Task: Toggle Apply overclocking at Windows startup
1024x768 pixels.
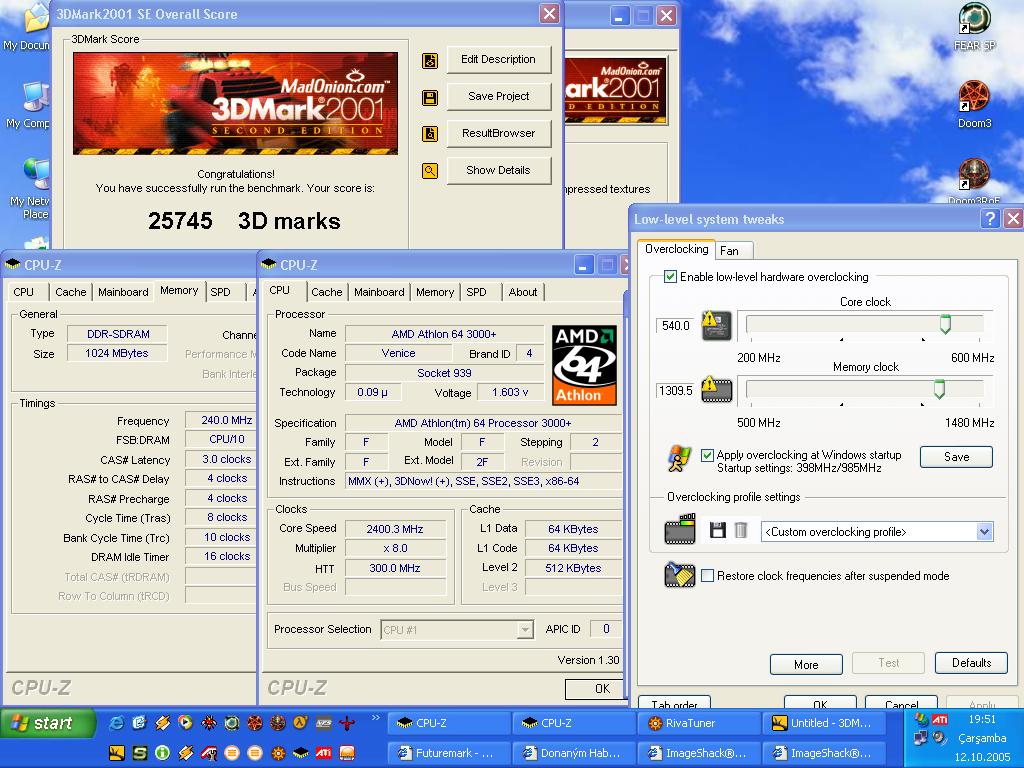Action: [x=707, y=455]
